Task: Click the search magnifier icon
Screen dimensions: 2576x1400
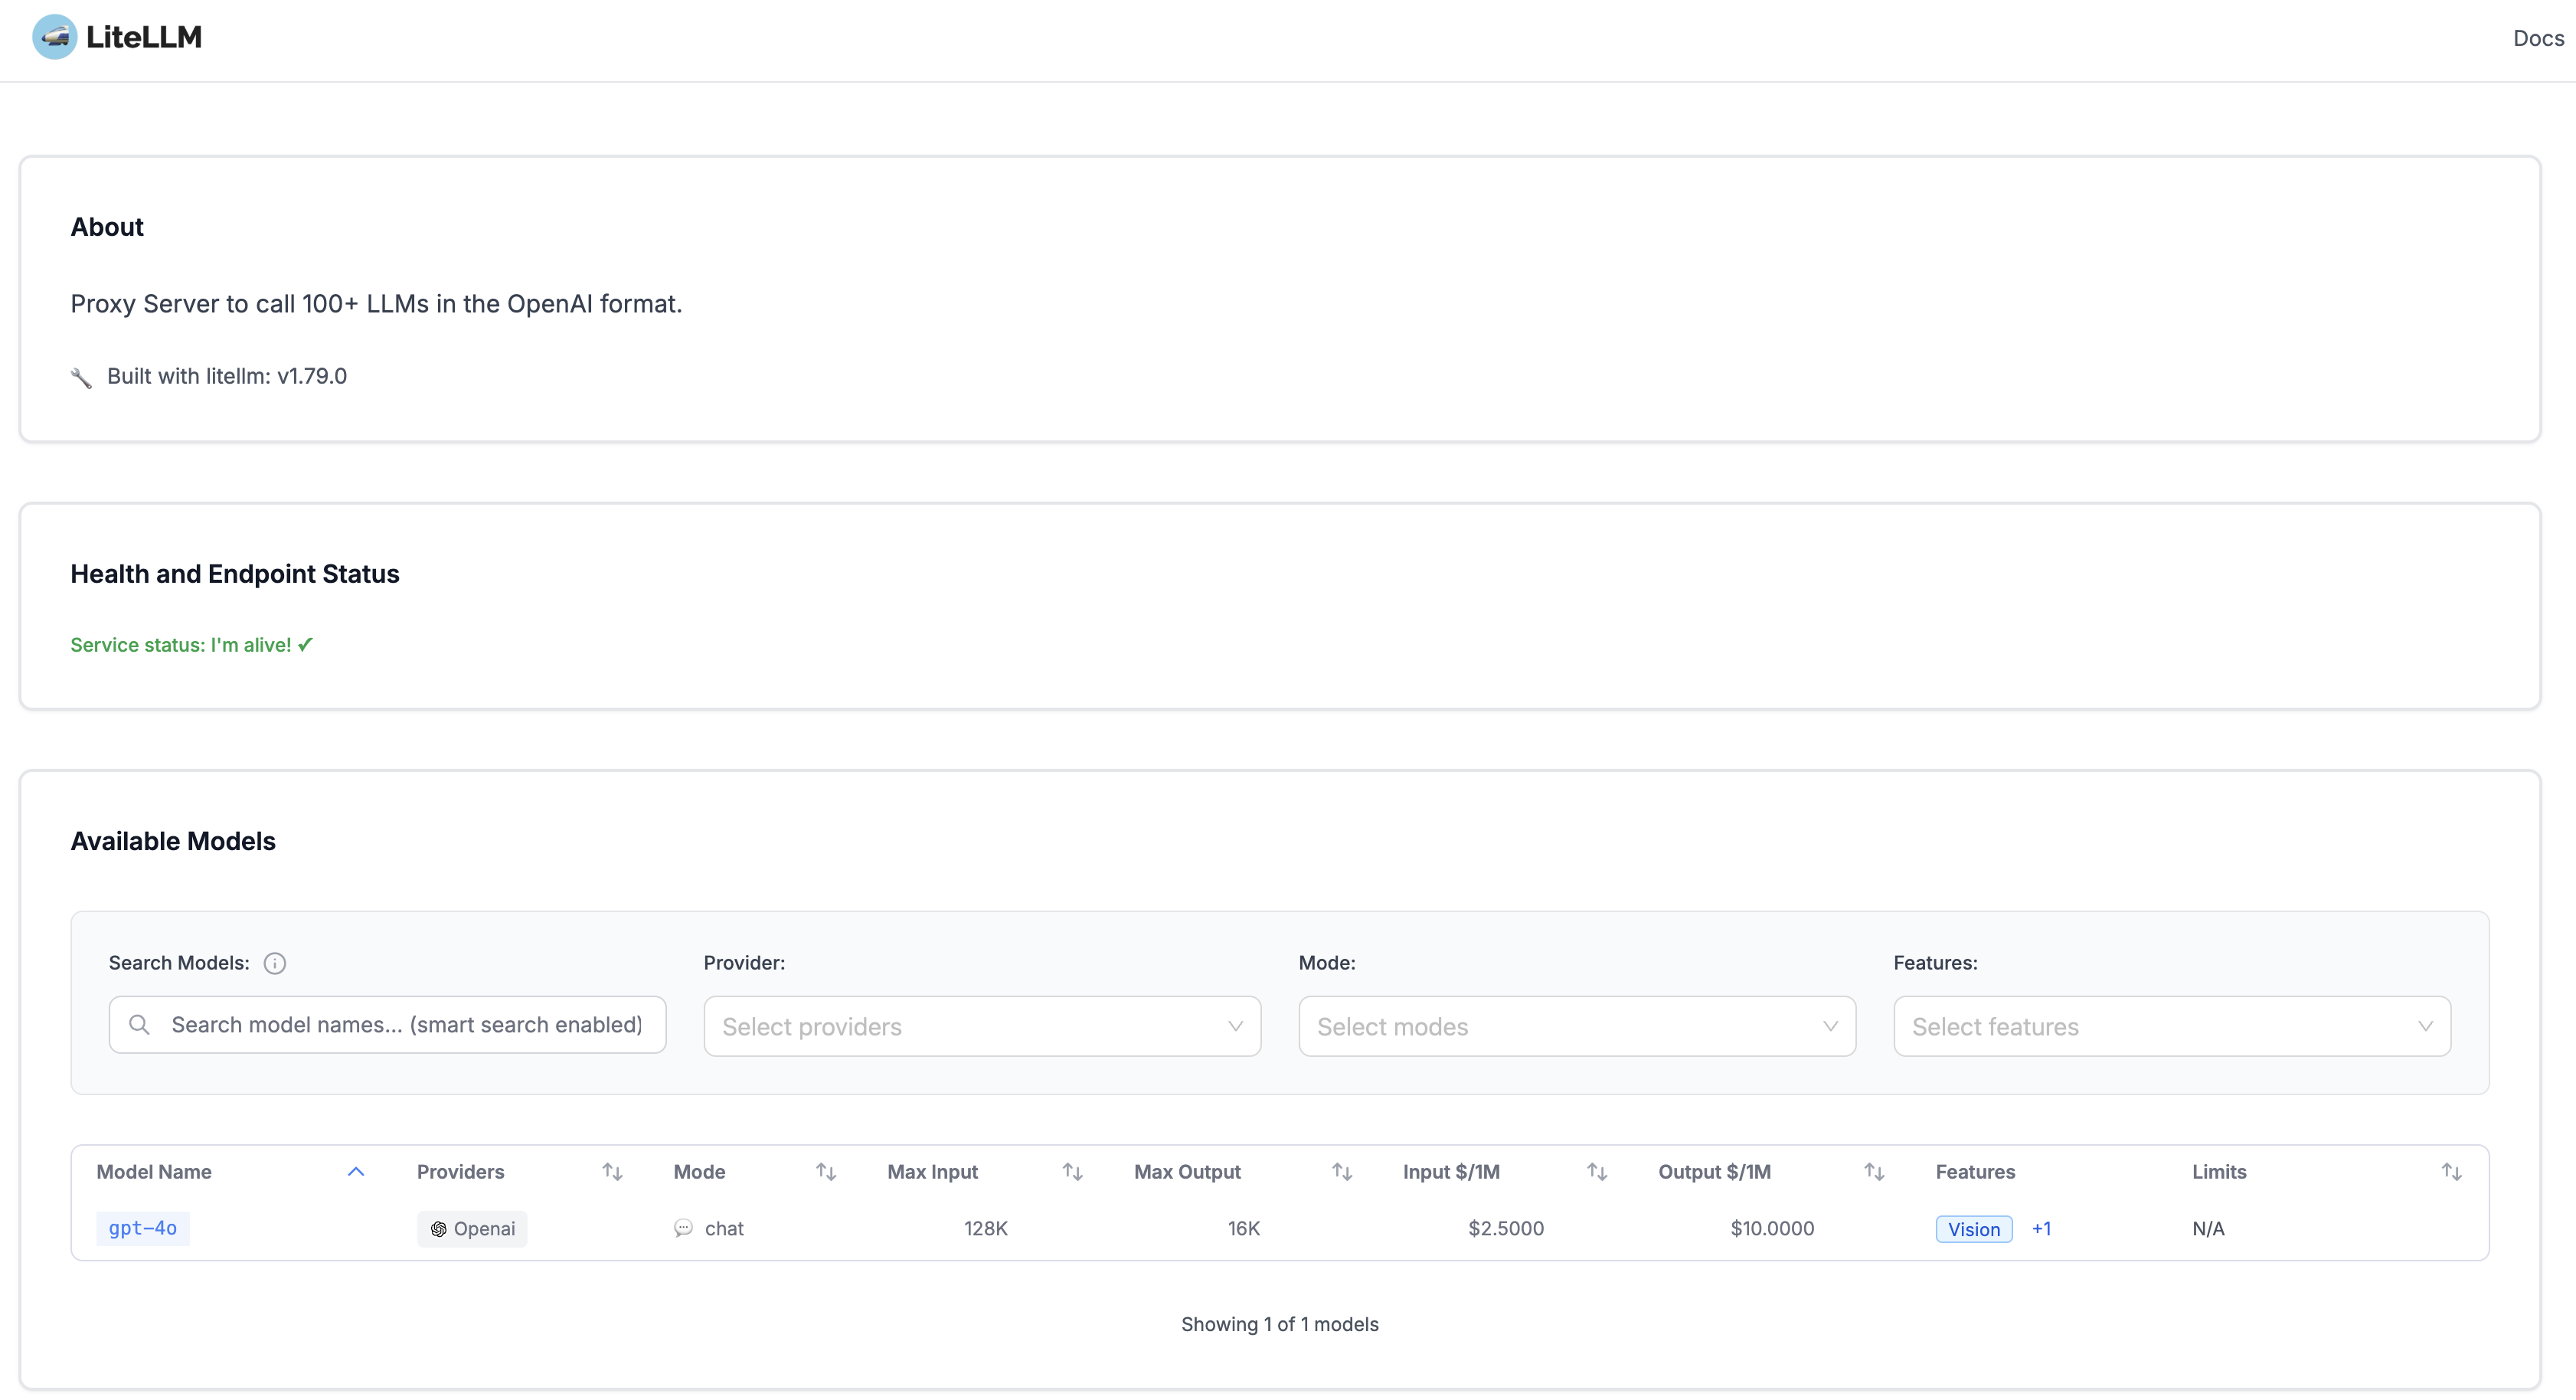Action: pos(140,1025)
